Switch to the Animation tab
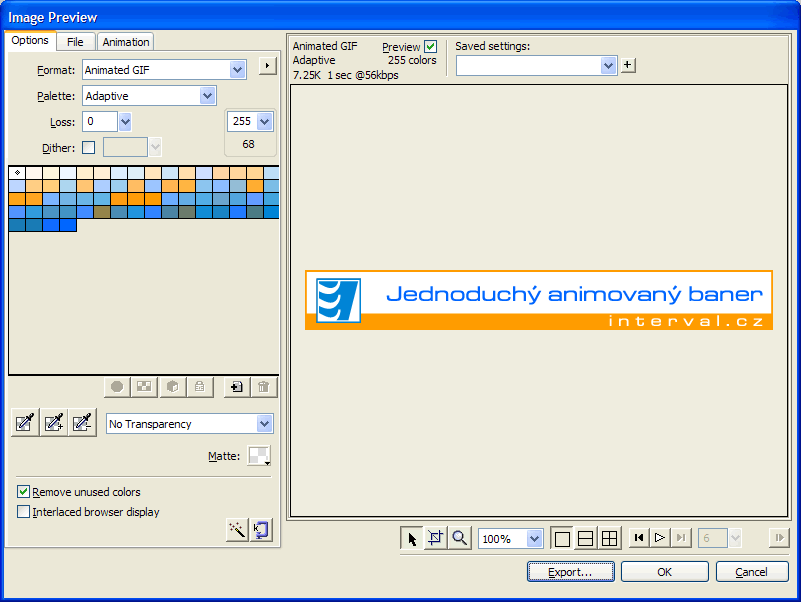The image size is (801, 602). pyautogui.click(x=126, y=42)
